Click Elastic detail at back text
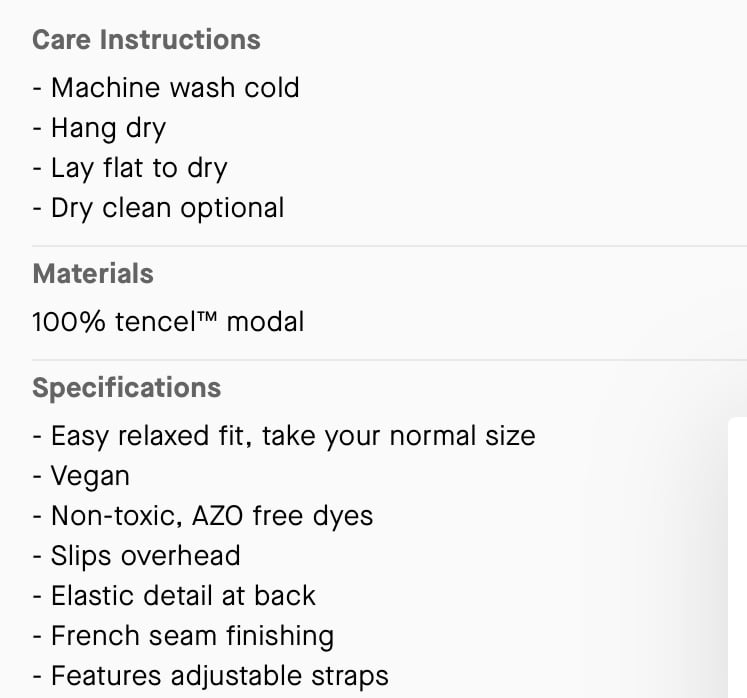 173,596
